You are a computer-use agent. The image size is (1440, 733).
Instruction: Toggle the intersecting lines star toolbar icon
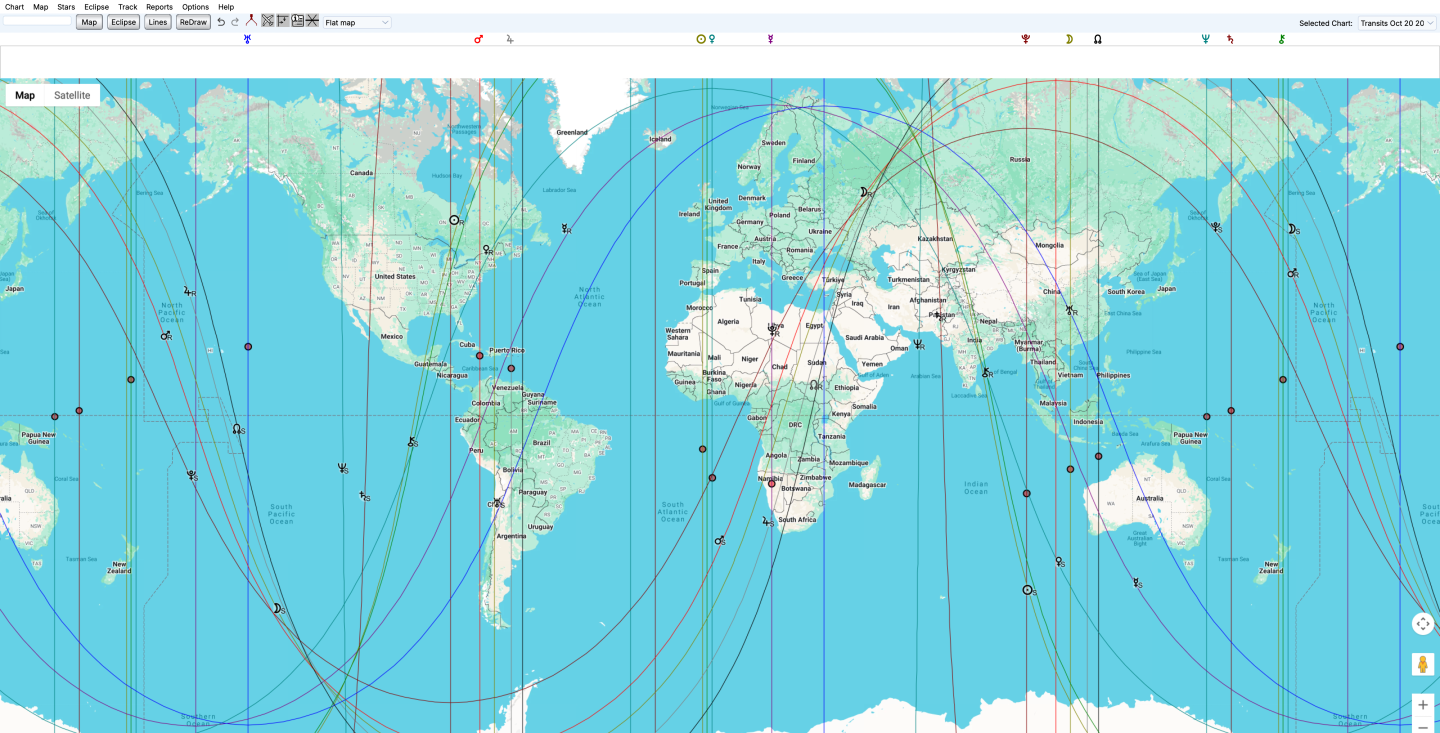point(312,21)
